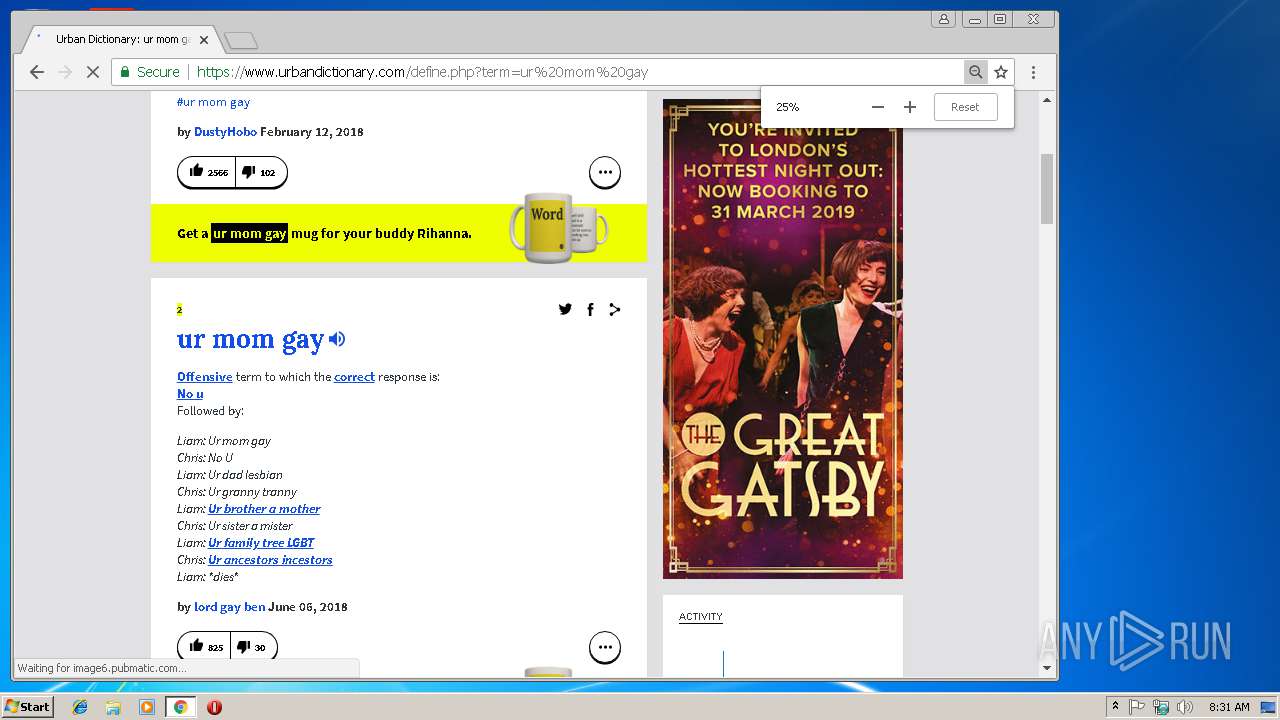Share definition 2 on Facebook

pos(590,310)
